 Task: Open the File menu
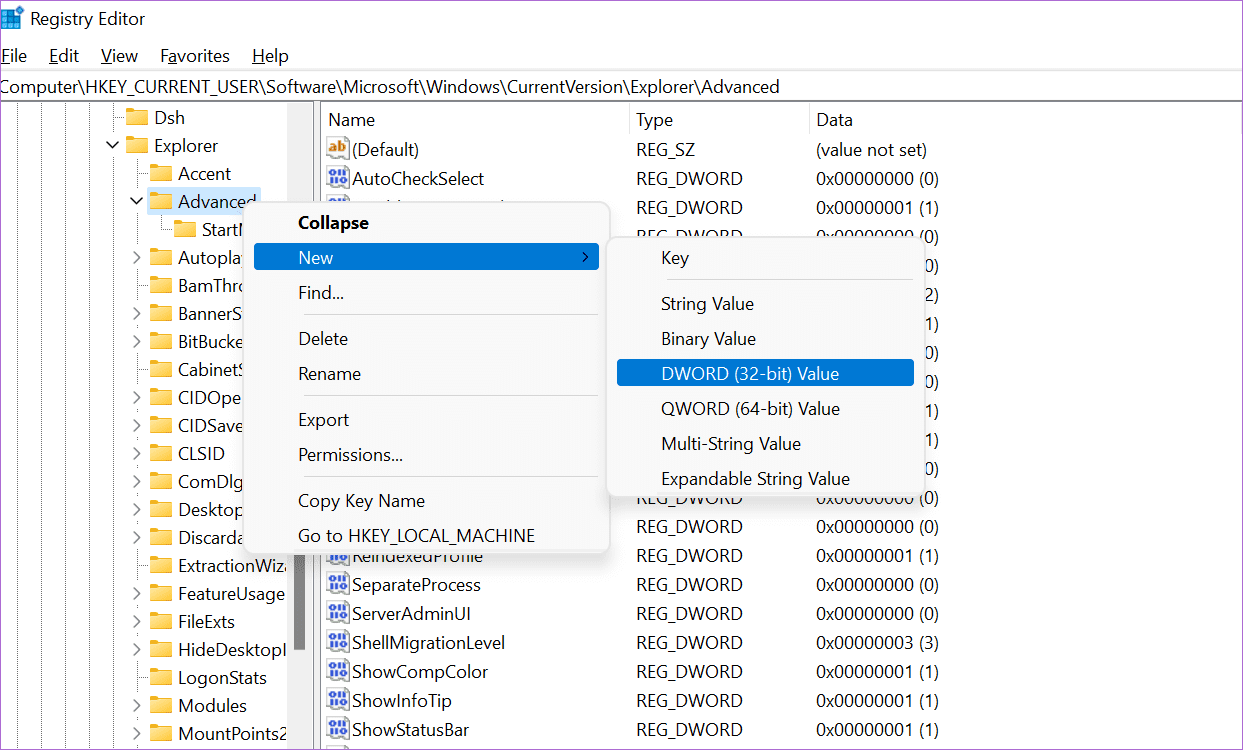[x=14, y=56]
